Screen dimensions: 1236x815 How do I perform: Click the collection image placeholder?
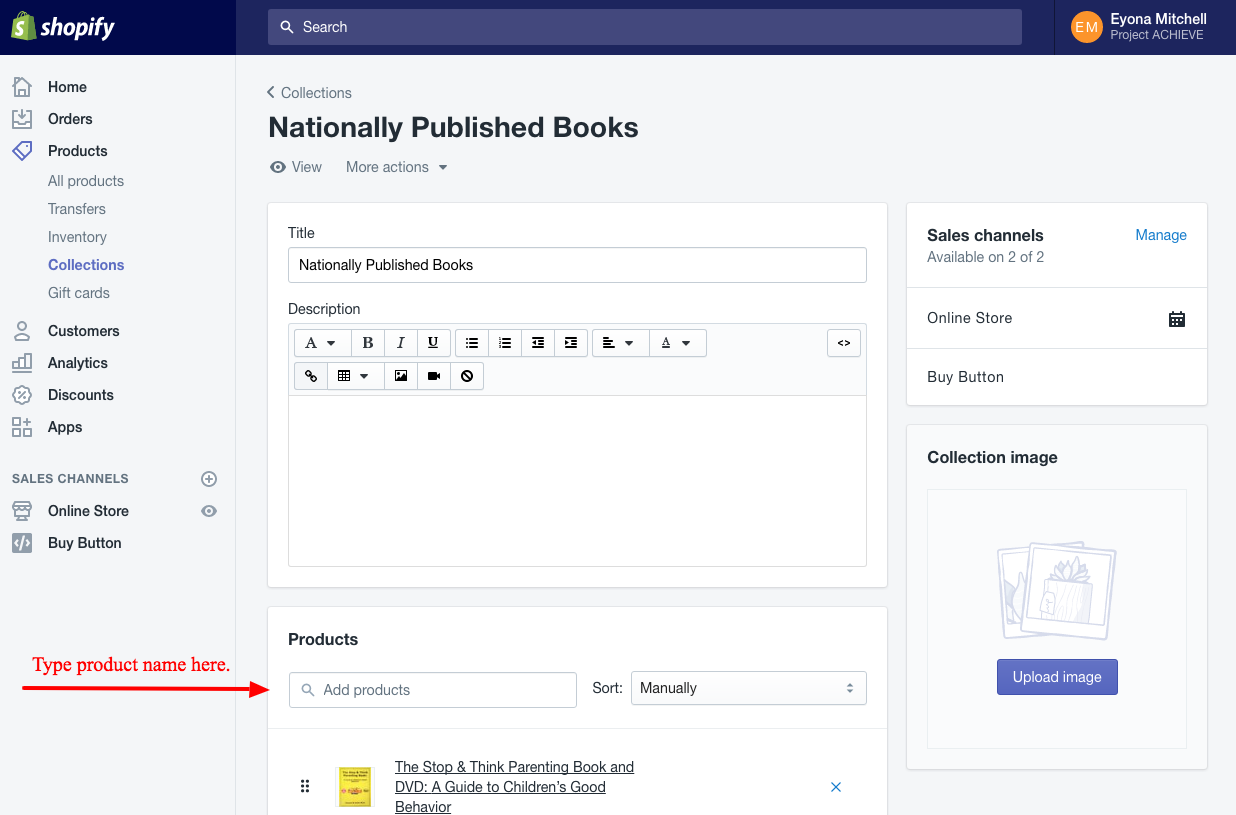pyautogui.click(x=1057, y=590)
